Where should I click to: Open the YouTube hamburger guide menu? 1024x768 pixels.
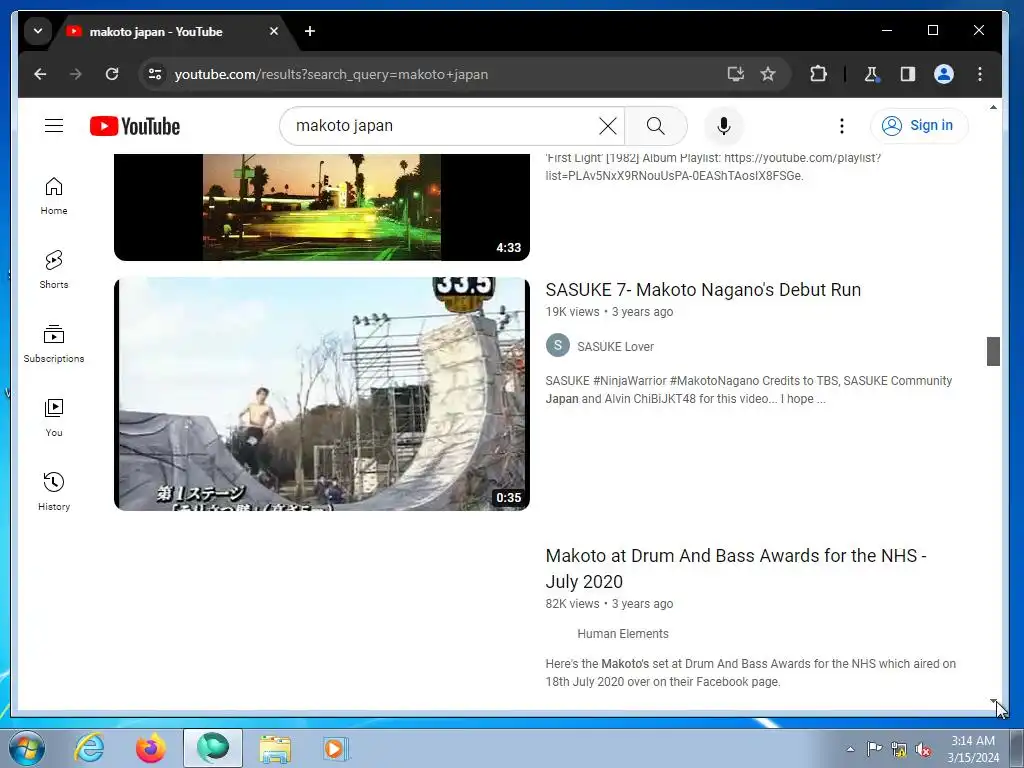coord(54,125)
